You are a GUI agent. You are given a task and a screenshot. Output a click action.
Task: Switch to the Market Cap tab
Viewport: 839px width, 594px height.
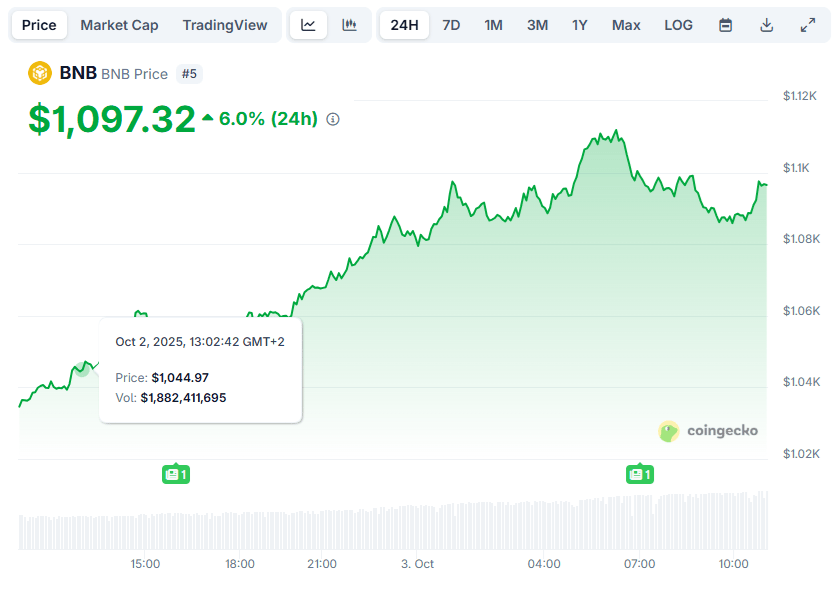pyautogui.click(x=119, y=24)
